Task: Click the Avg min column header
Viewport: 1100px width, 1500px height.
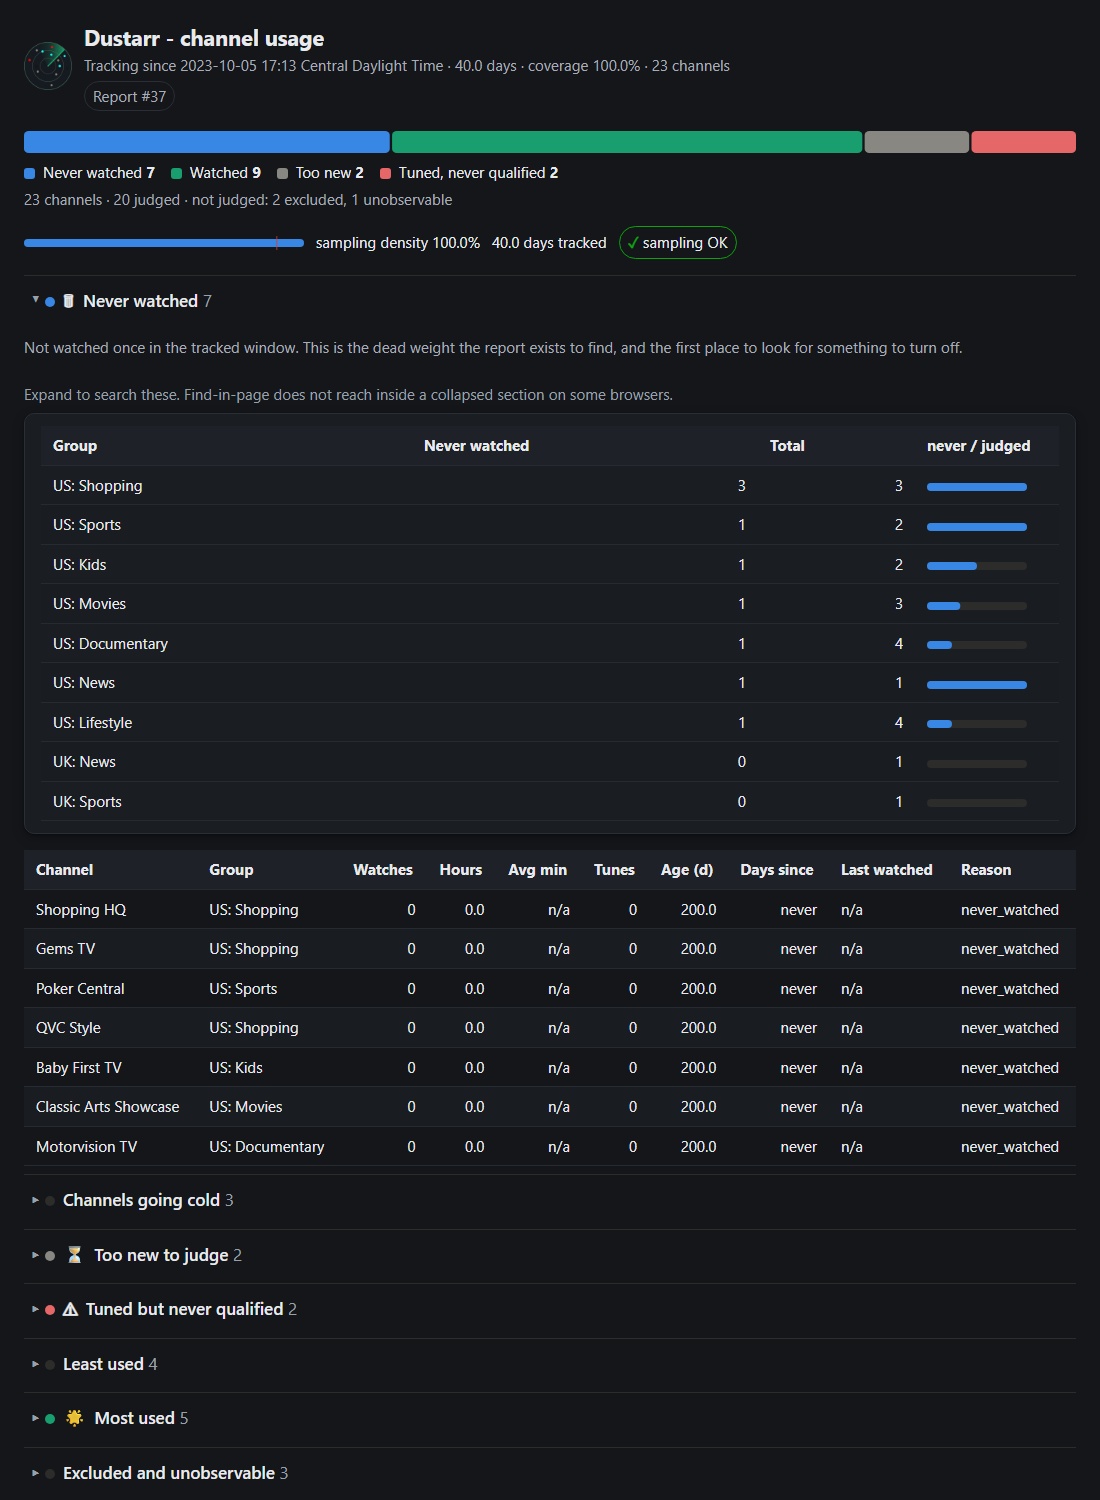Action: point(538,870)
